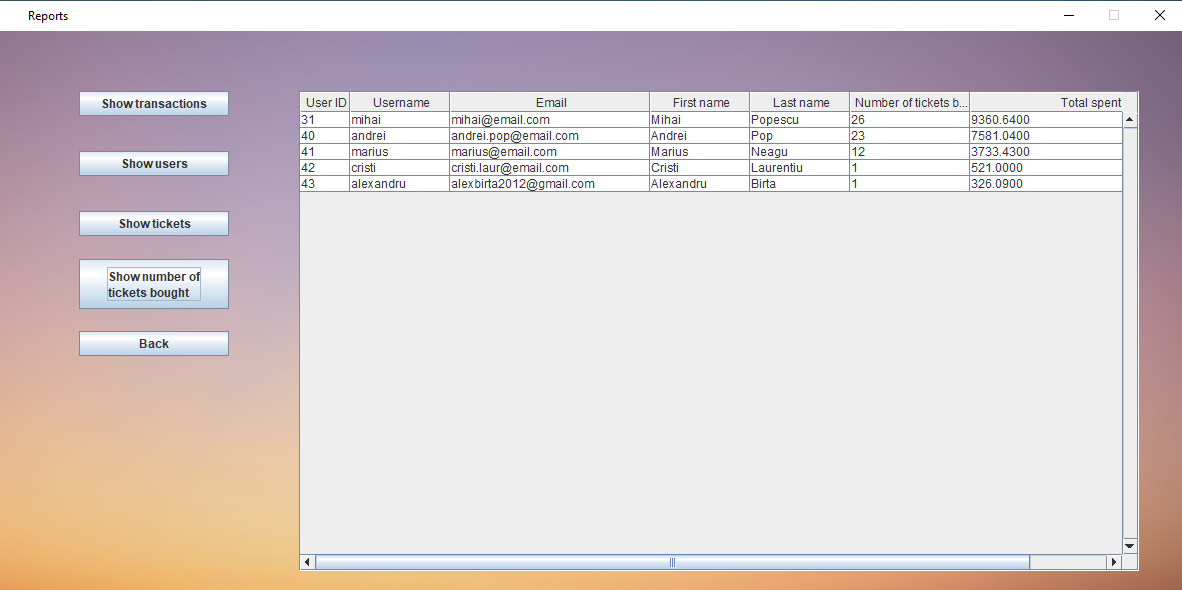This screenshot has height=590, width=1182.
Task: Click the horizontal scroll left arrow
Action: (x=308, y=562)
